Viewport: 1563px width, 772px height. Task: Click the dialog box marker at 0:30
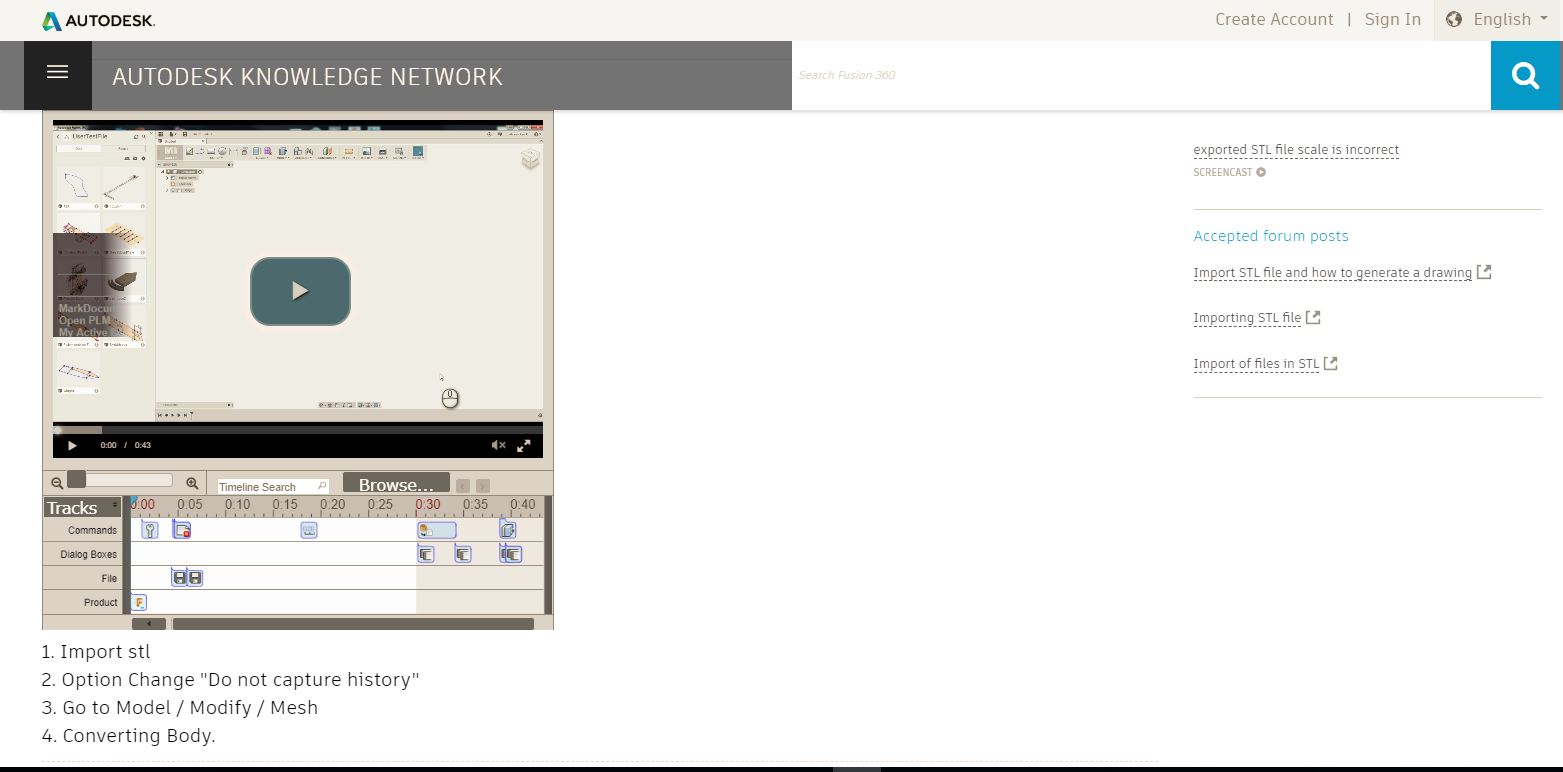click(x=426, y=554)
